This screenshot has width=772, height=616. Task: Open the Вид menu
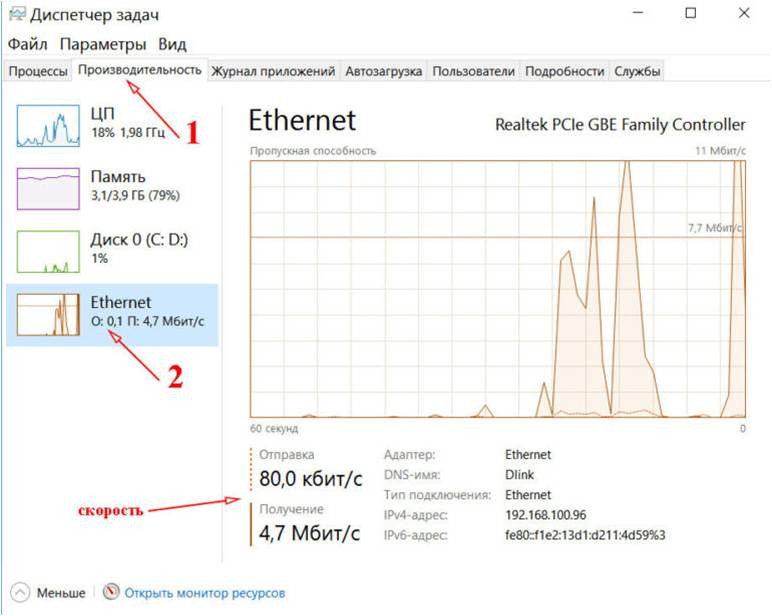coord(172,45)
